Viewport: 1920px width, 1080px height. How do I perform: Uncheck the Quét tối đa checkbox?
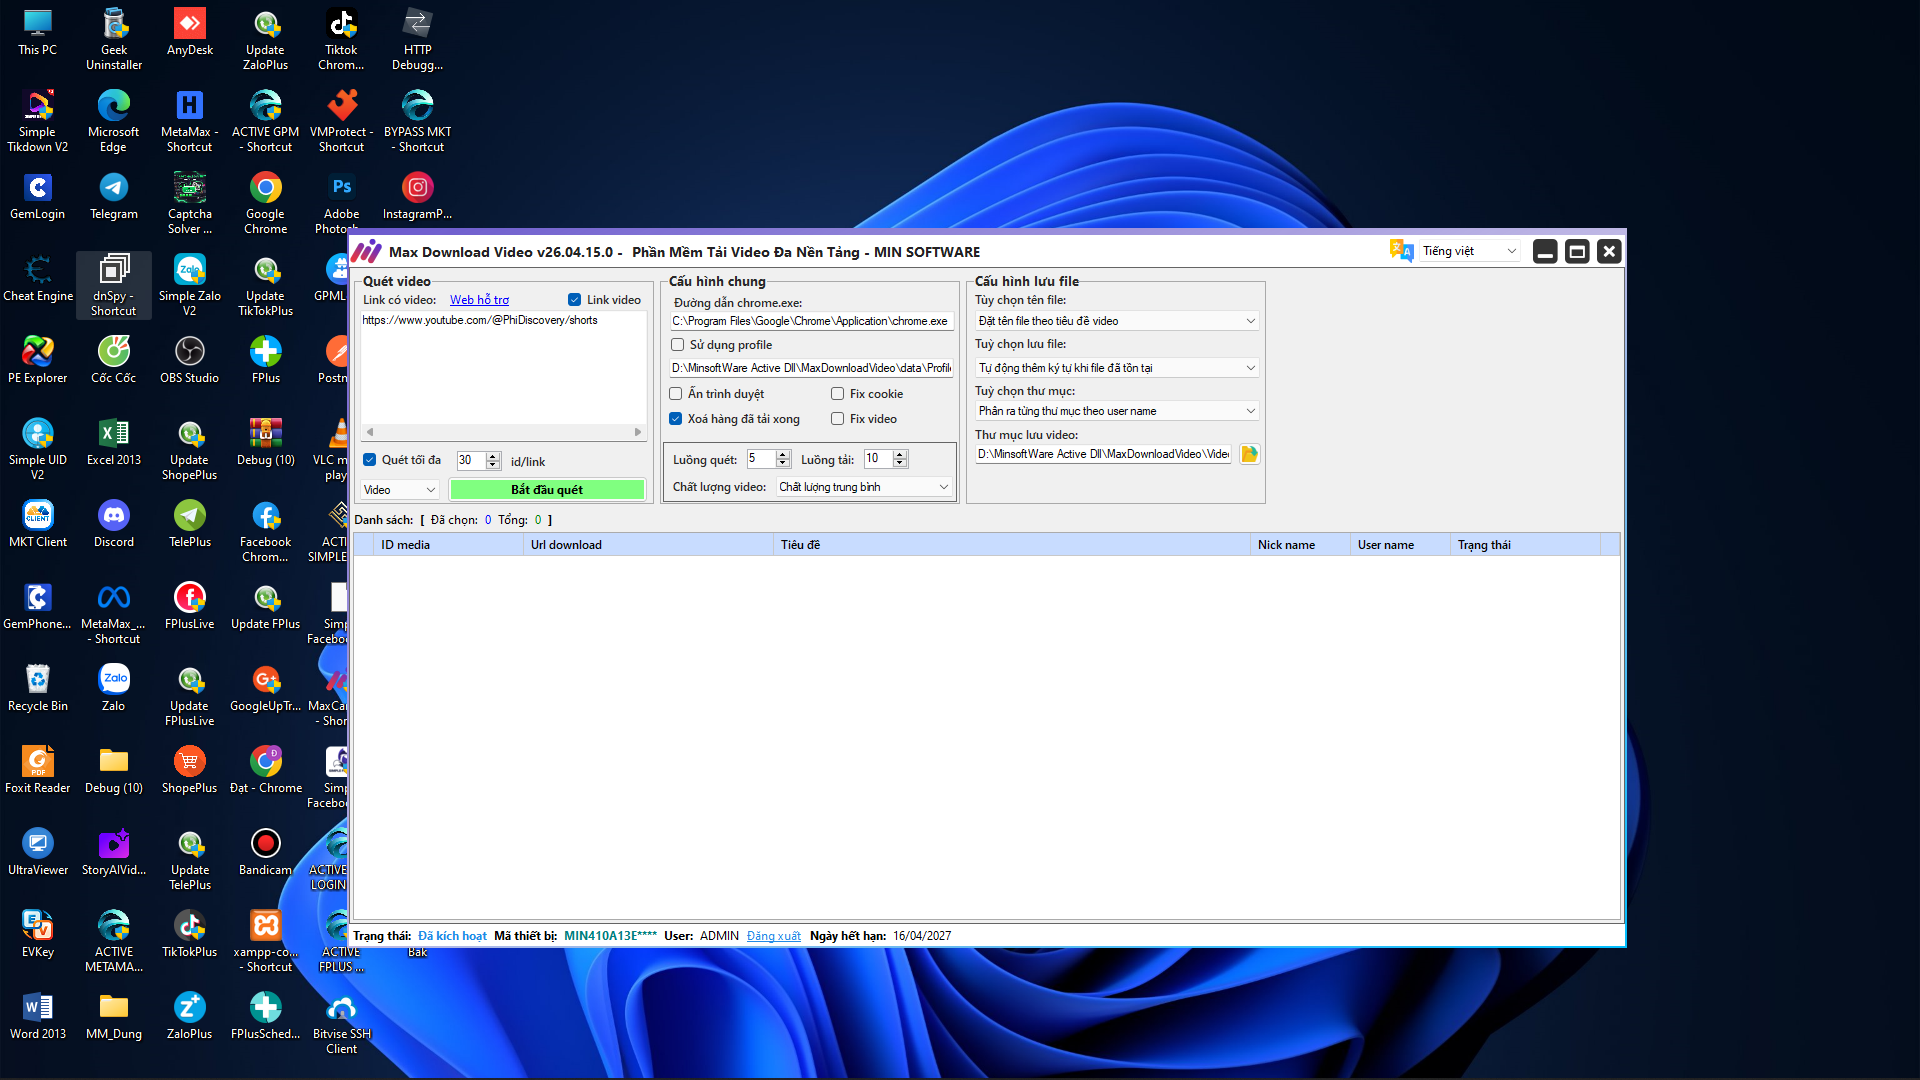coord(370,460)
